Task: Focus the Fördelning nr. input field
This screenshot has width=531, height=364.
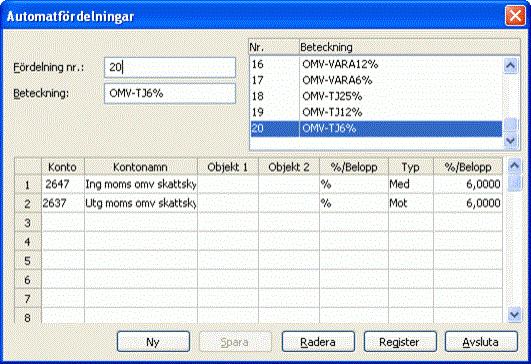Action: pos(170,67)
